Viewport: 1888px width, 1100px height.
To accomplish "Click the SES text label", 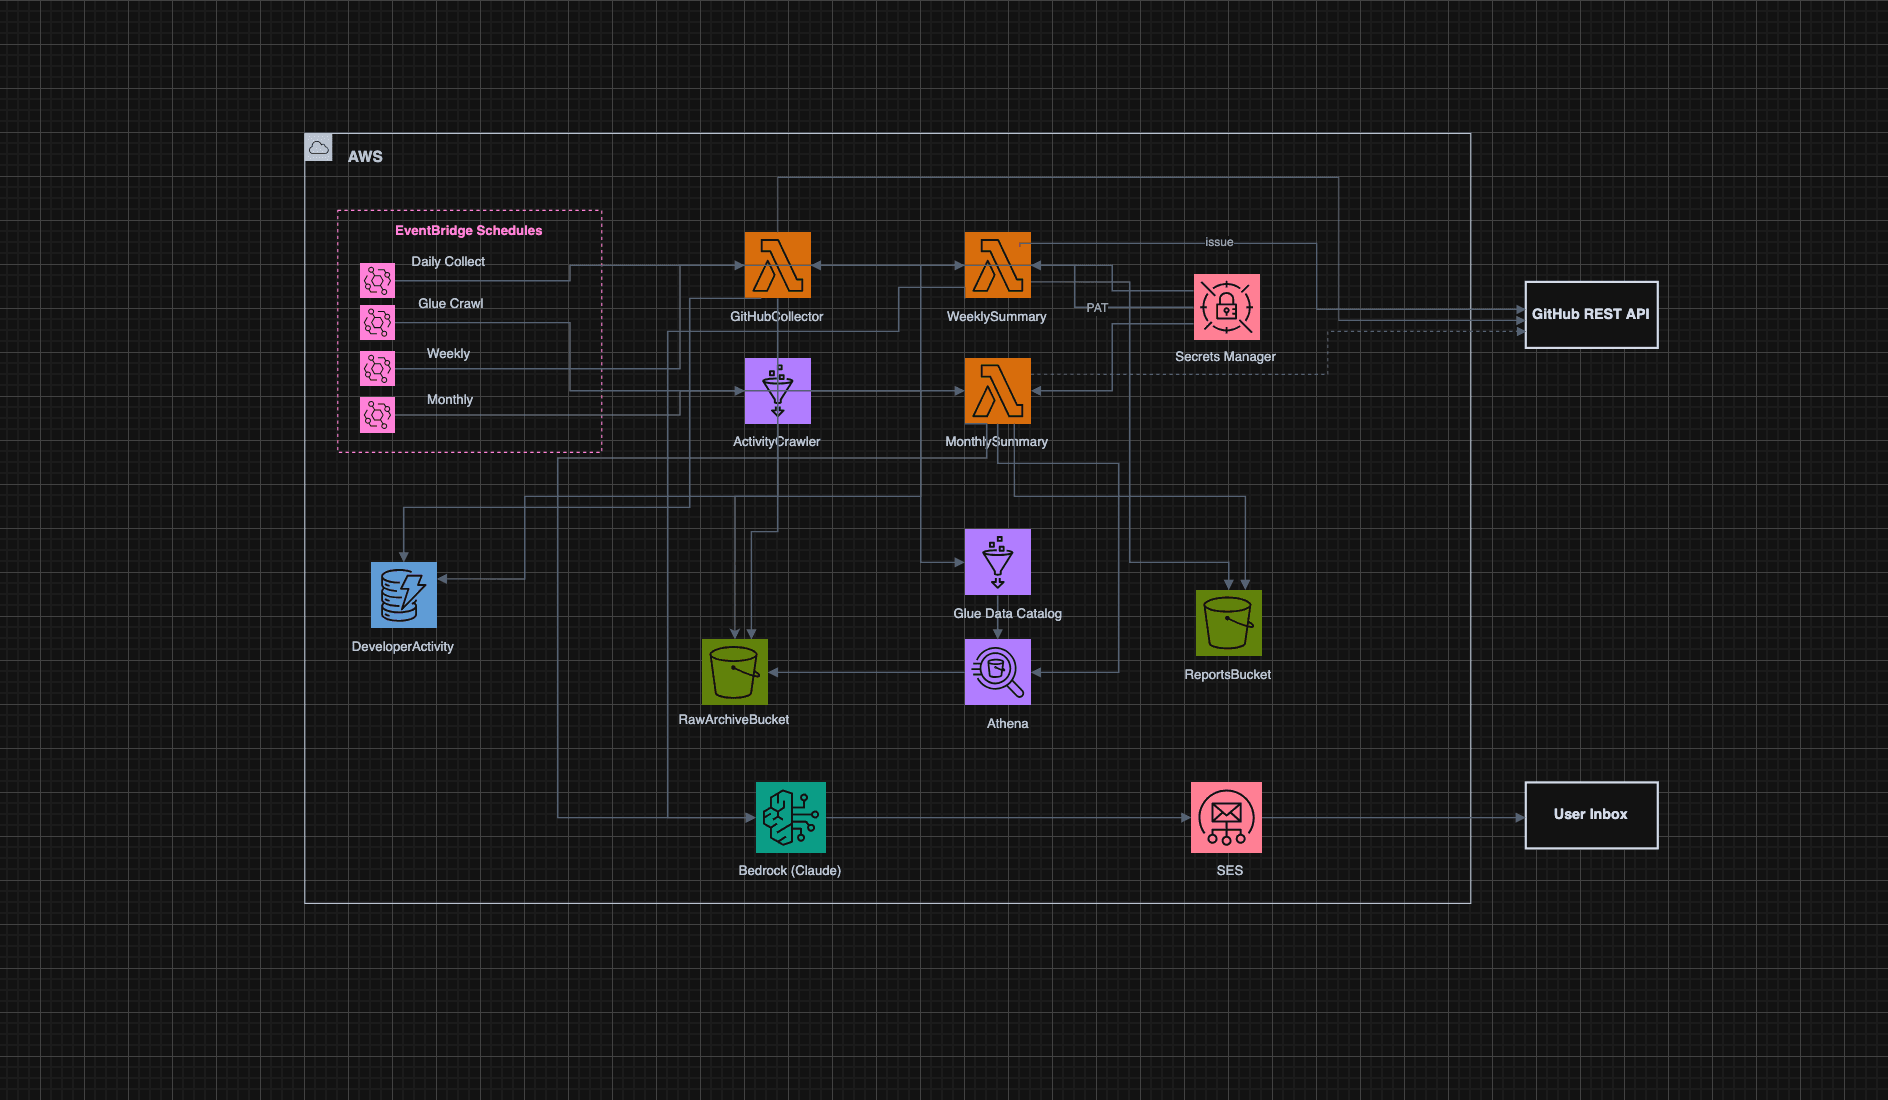I will point(1230,871).
